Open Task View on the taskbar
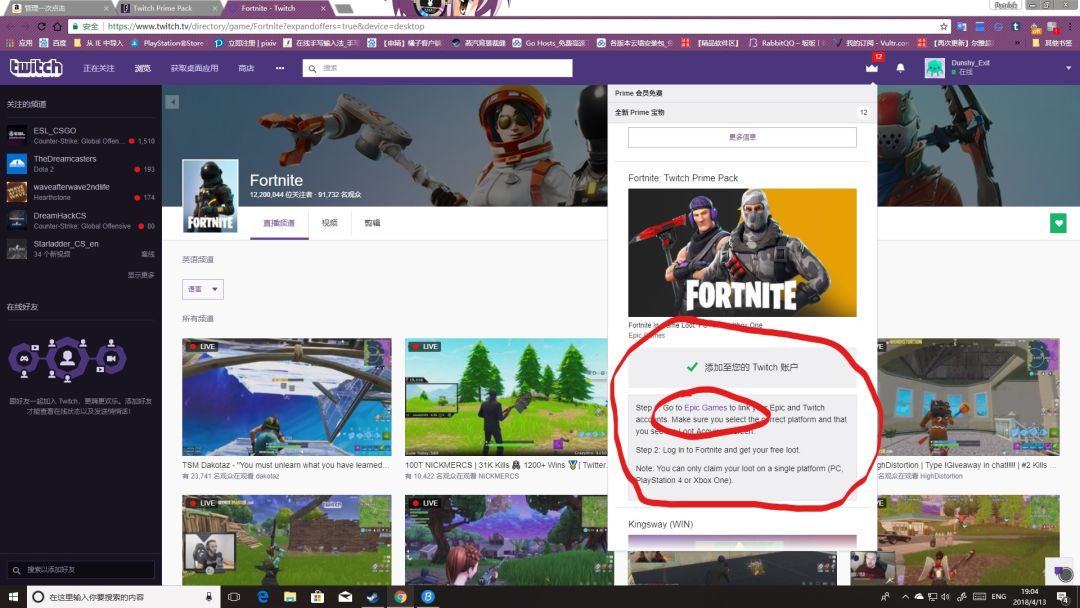 tap(234, 597)
